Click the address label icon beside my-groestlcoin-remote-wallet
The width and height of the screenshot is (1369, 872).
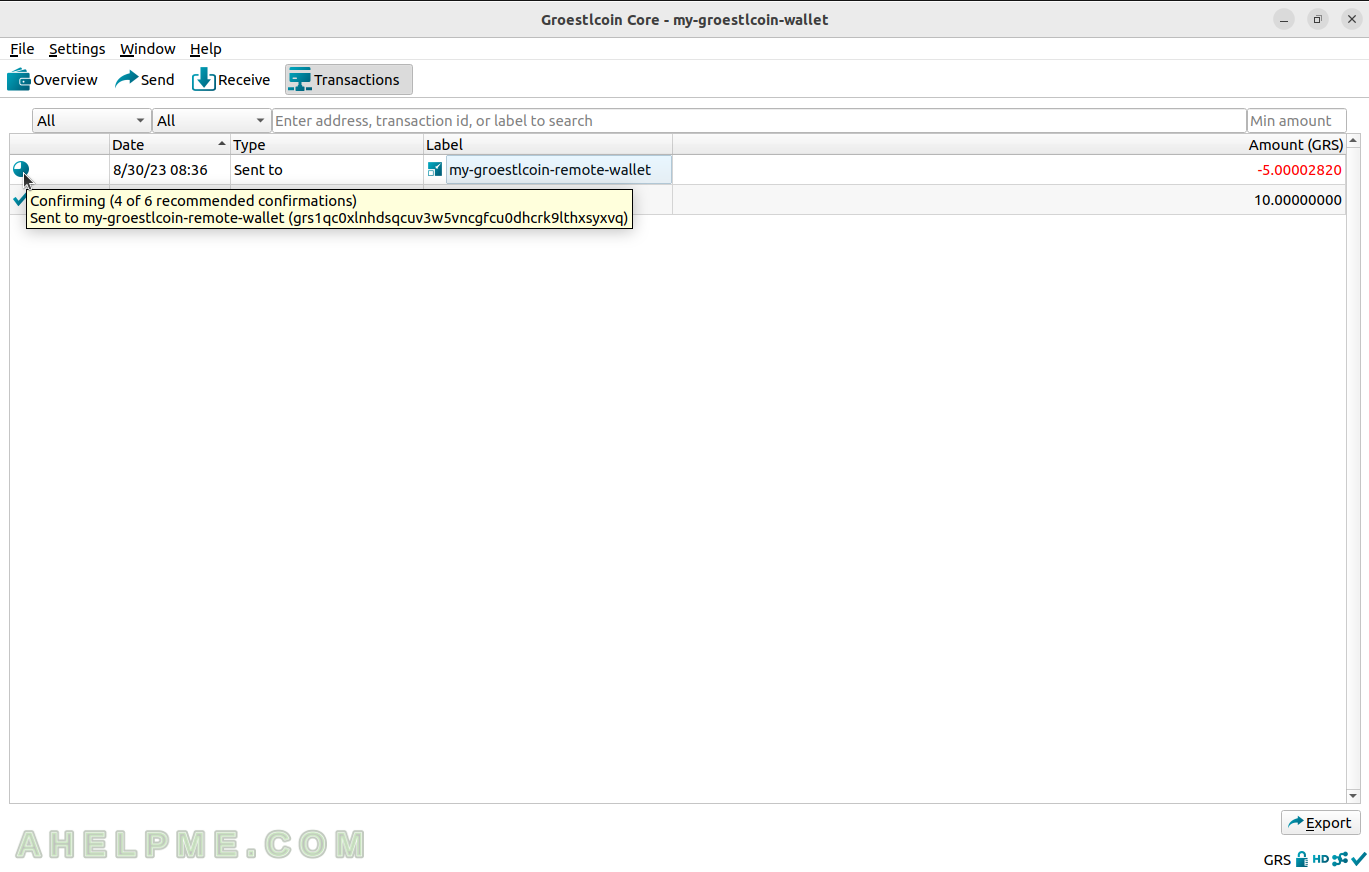(x=435, y=170)
